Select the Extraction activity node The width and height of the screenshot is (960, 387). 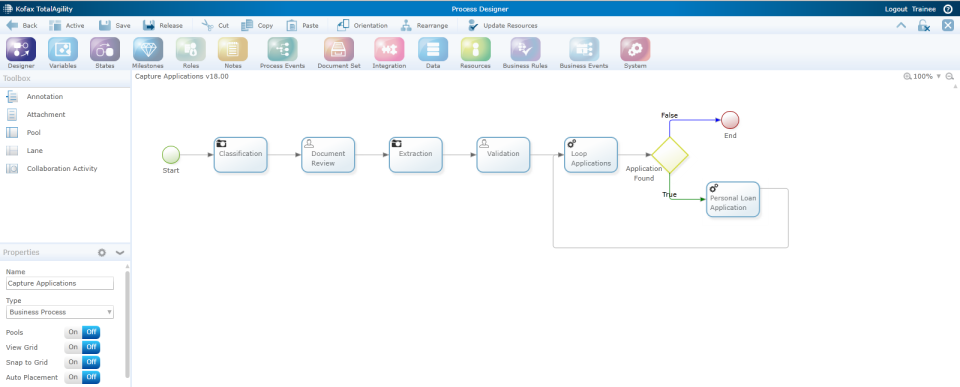click(416, 154)
